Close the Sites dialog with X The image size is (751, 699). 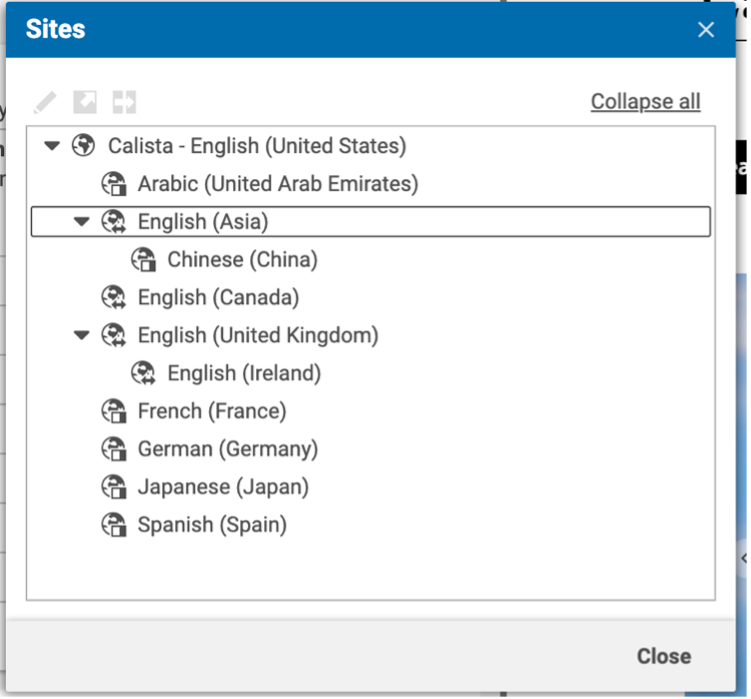tap(706, 30)
